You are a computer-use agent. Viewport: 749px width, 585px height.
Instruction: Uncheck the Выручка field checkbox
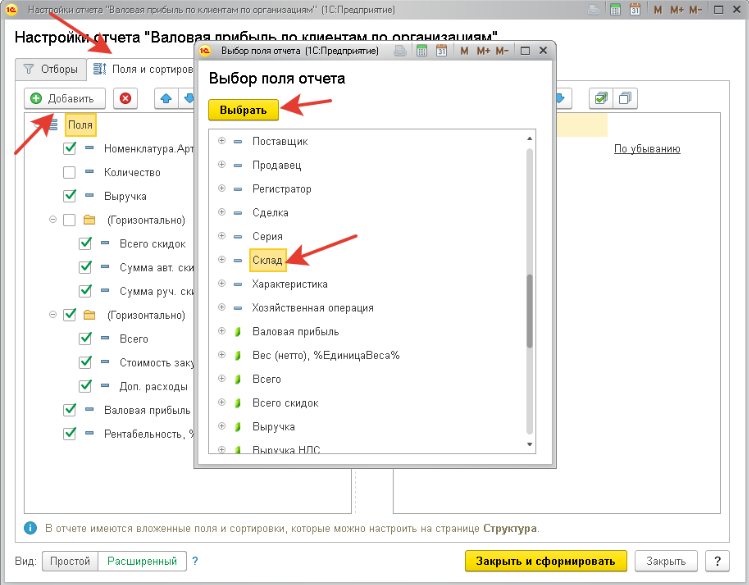click(x=70, y=196)
